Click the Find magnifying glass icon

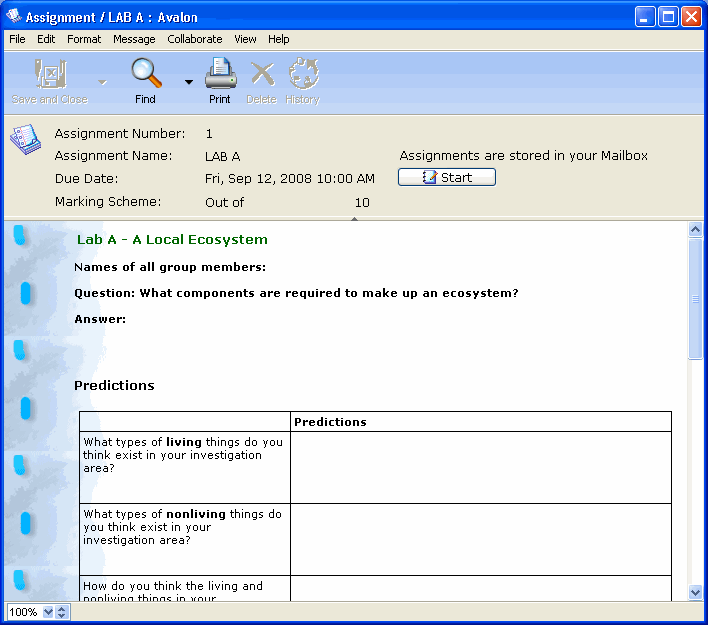coord(146,74)
